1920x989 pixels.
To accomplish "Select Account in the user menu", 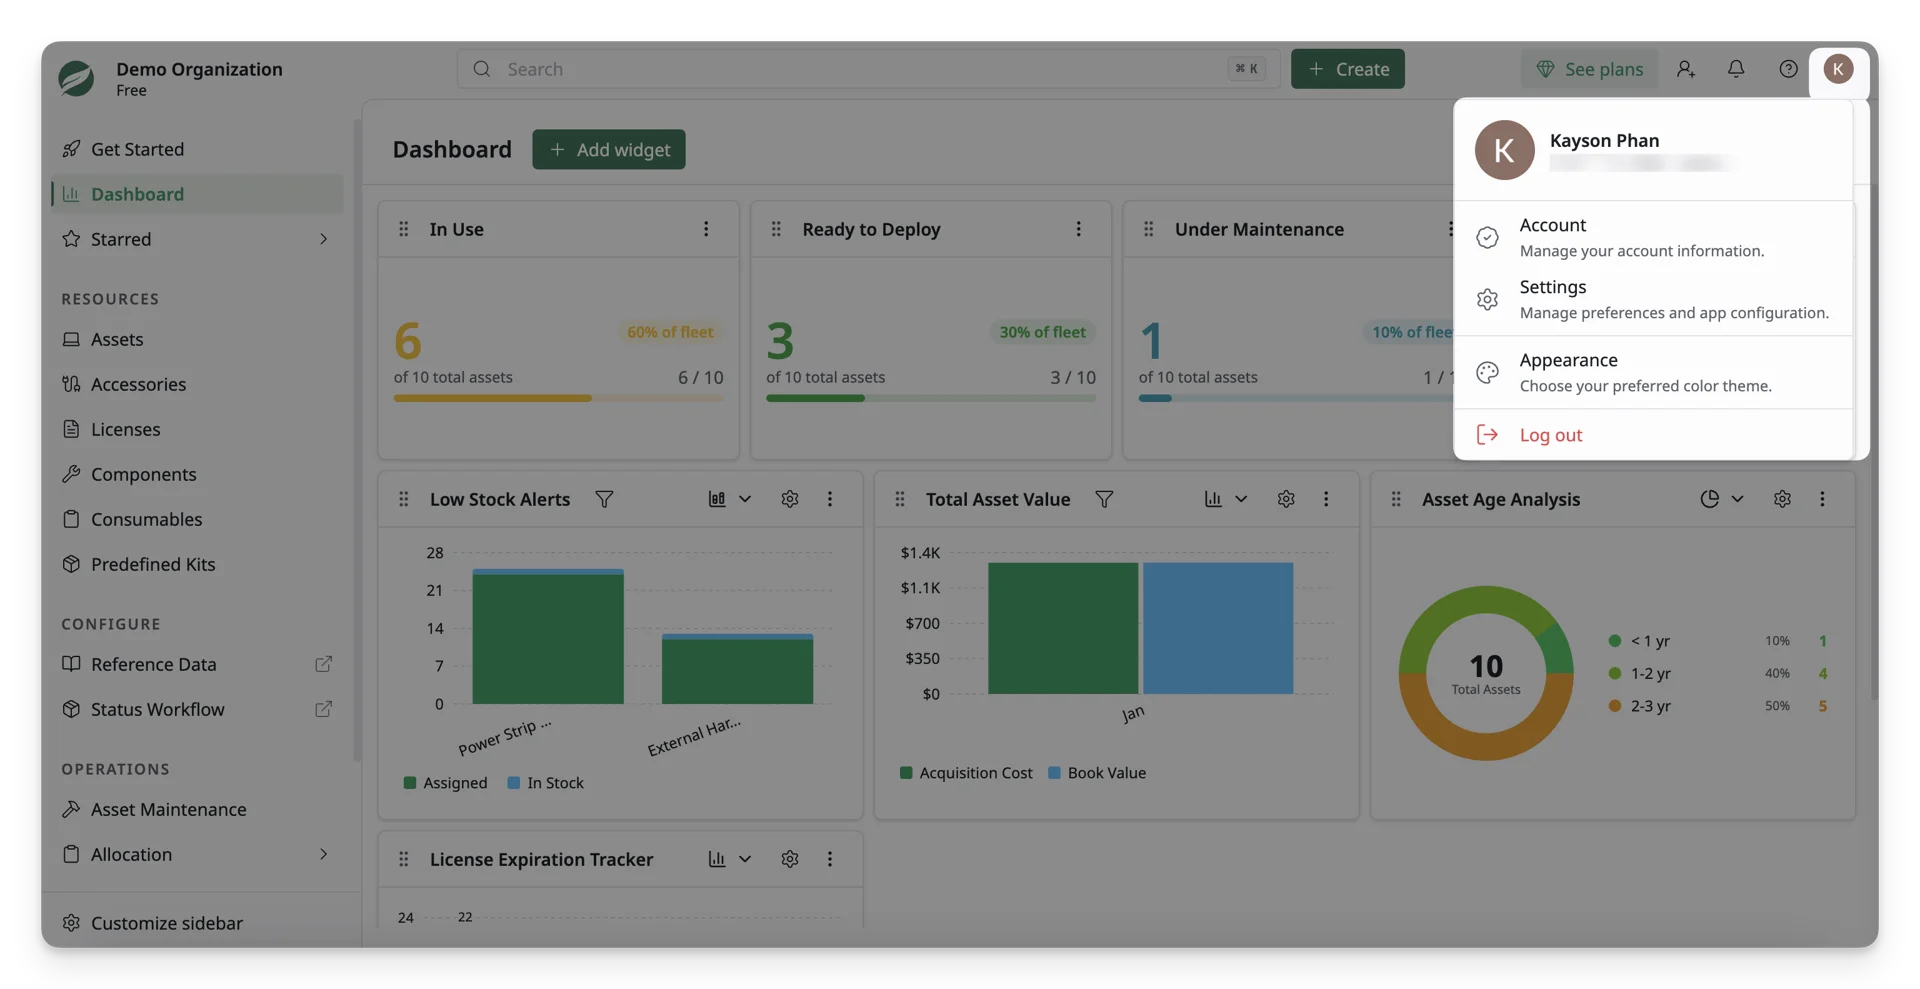I will pyautogui.click(x=1653, y=237).
